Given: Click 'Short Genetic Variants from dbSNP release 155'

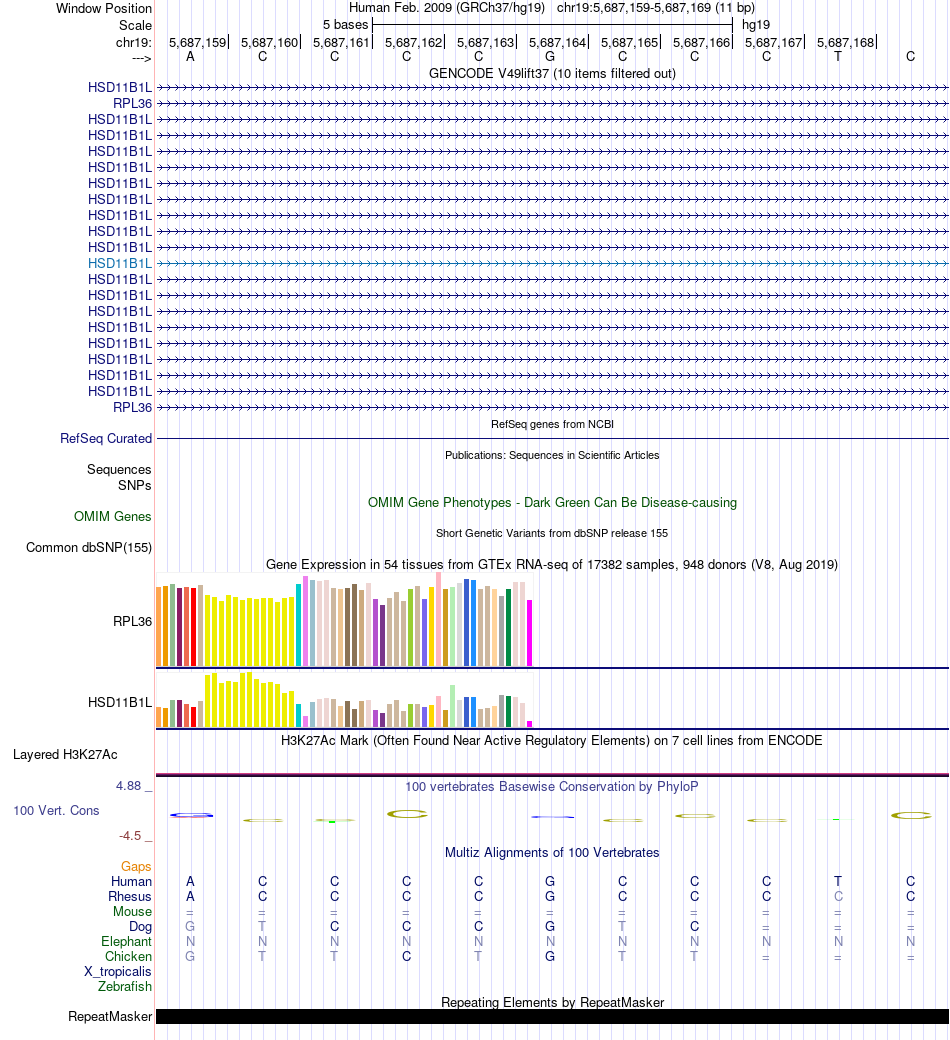Looking at the screenshot, I should click(x=552, y=533).
